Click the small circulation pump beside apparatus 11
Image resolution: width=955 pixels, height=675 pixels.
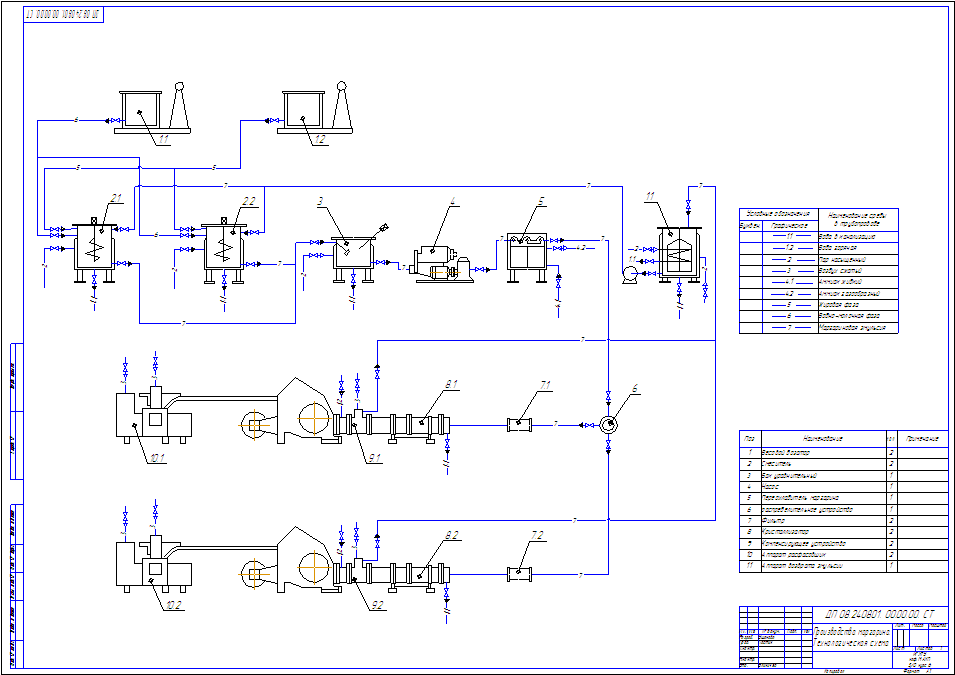629,275
